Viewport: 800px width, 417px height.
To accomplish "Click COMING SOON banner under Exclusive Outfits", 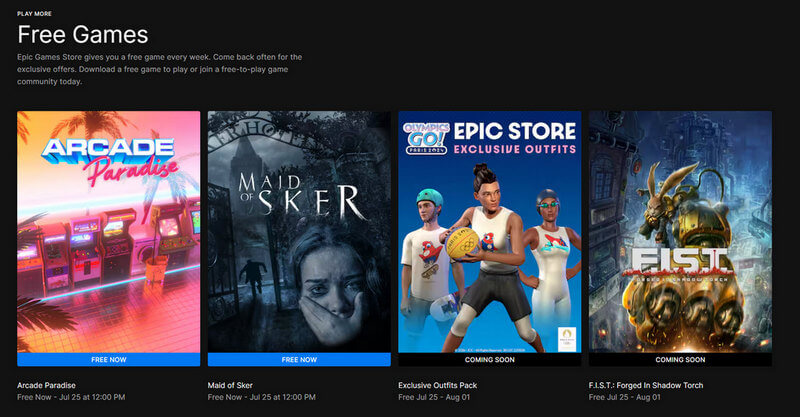I will [490, 359].
